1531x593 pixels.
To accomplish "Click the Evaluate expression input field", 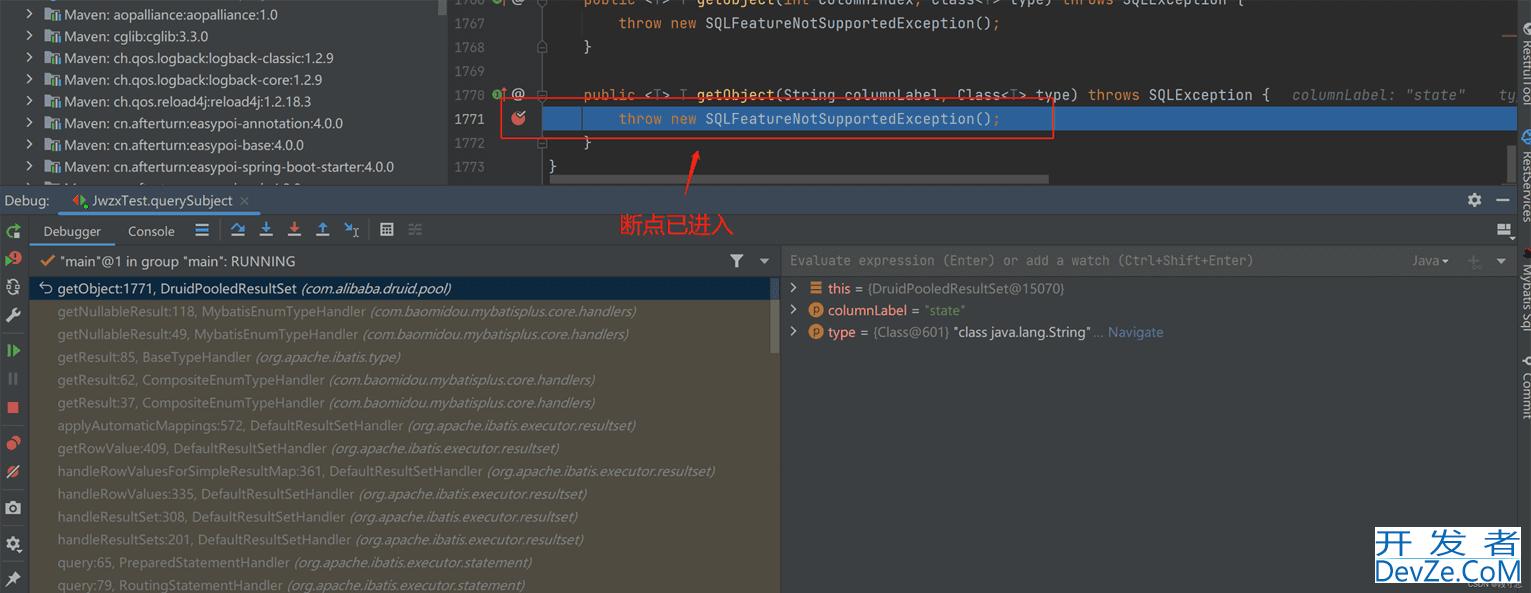I will click(1095, 261).
